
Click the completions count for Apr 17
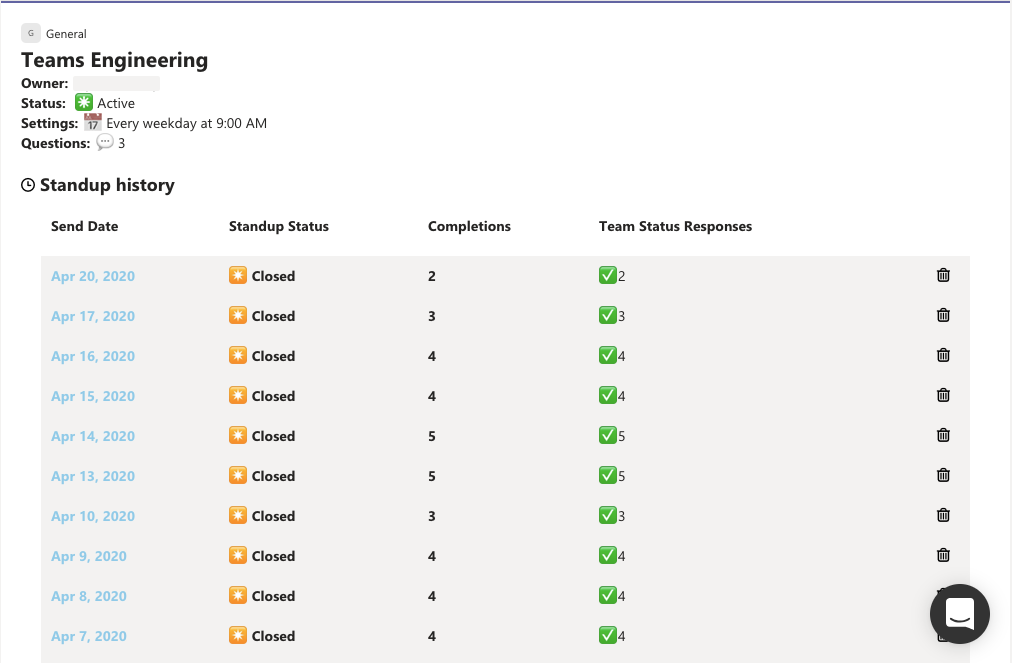[x=432, y=316]
